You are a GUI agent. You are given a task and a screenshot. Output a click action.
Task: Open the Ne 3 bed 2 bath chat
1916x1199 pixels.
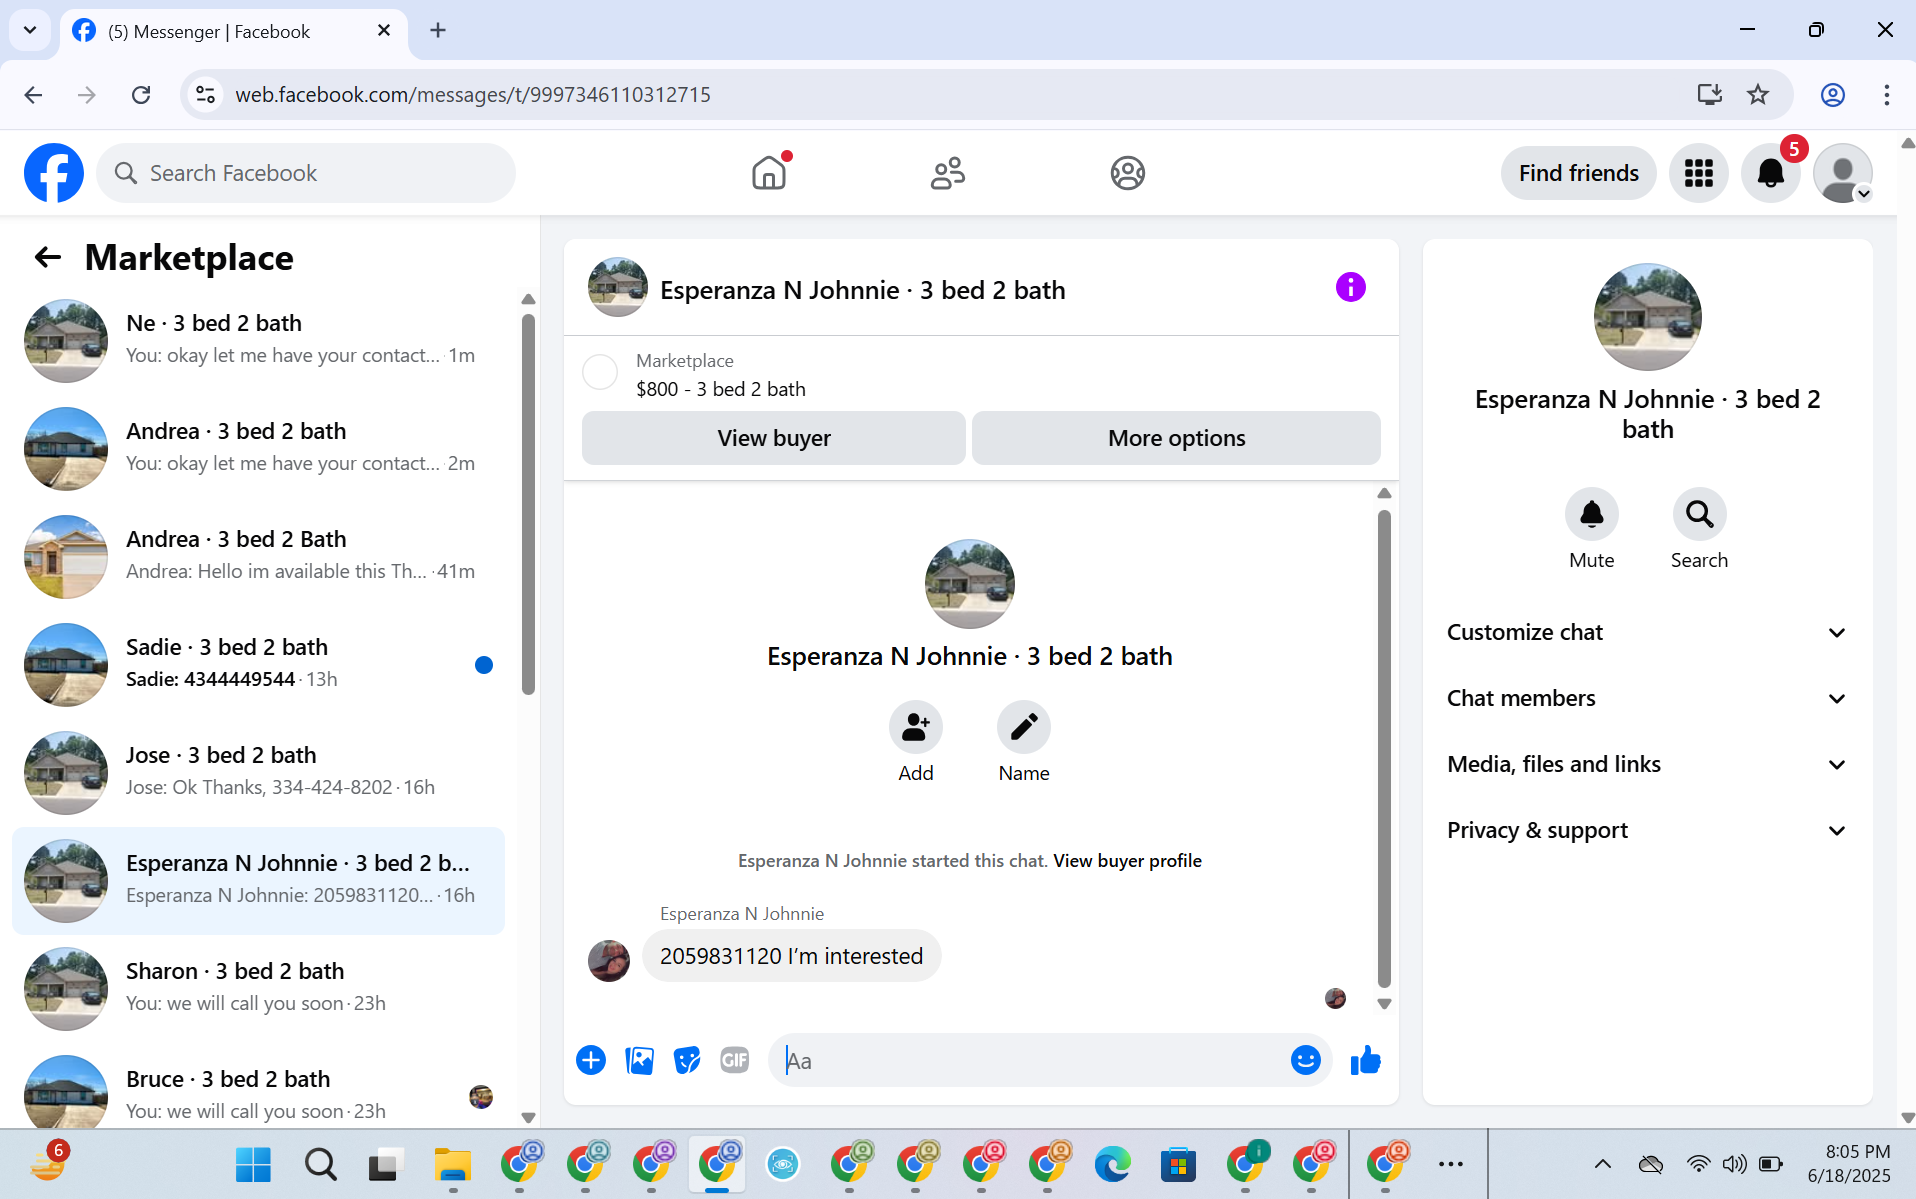coord(258,340)
